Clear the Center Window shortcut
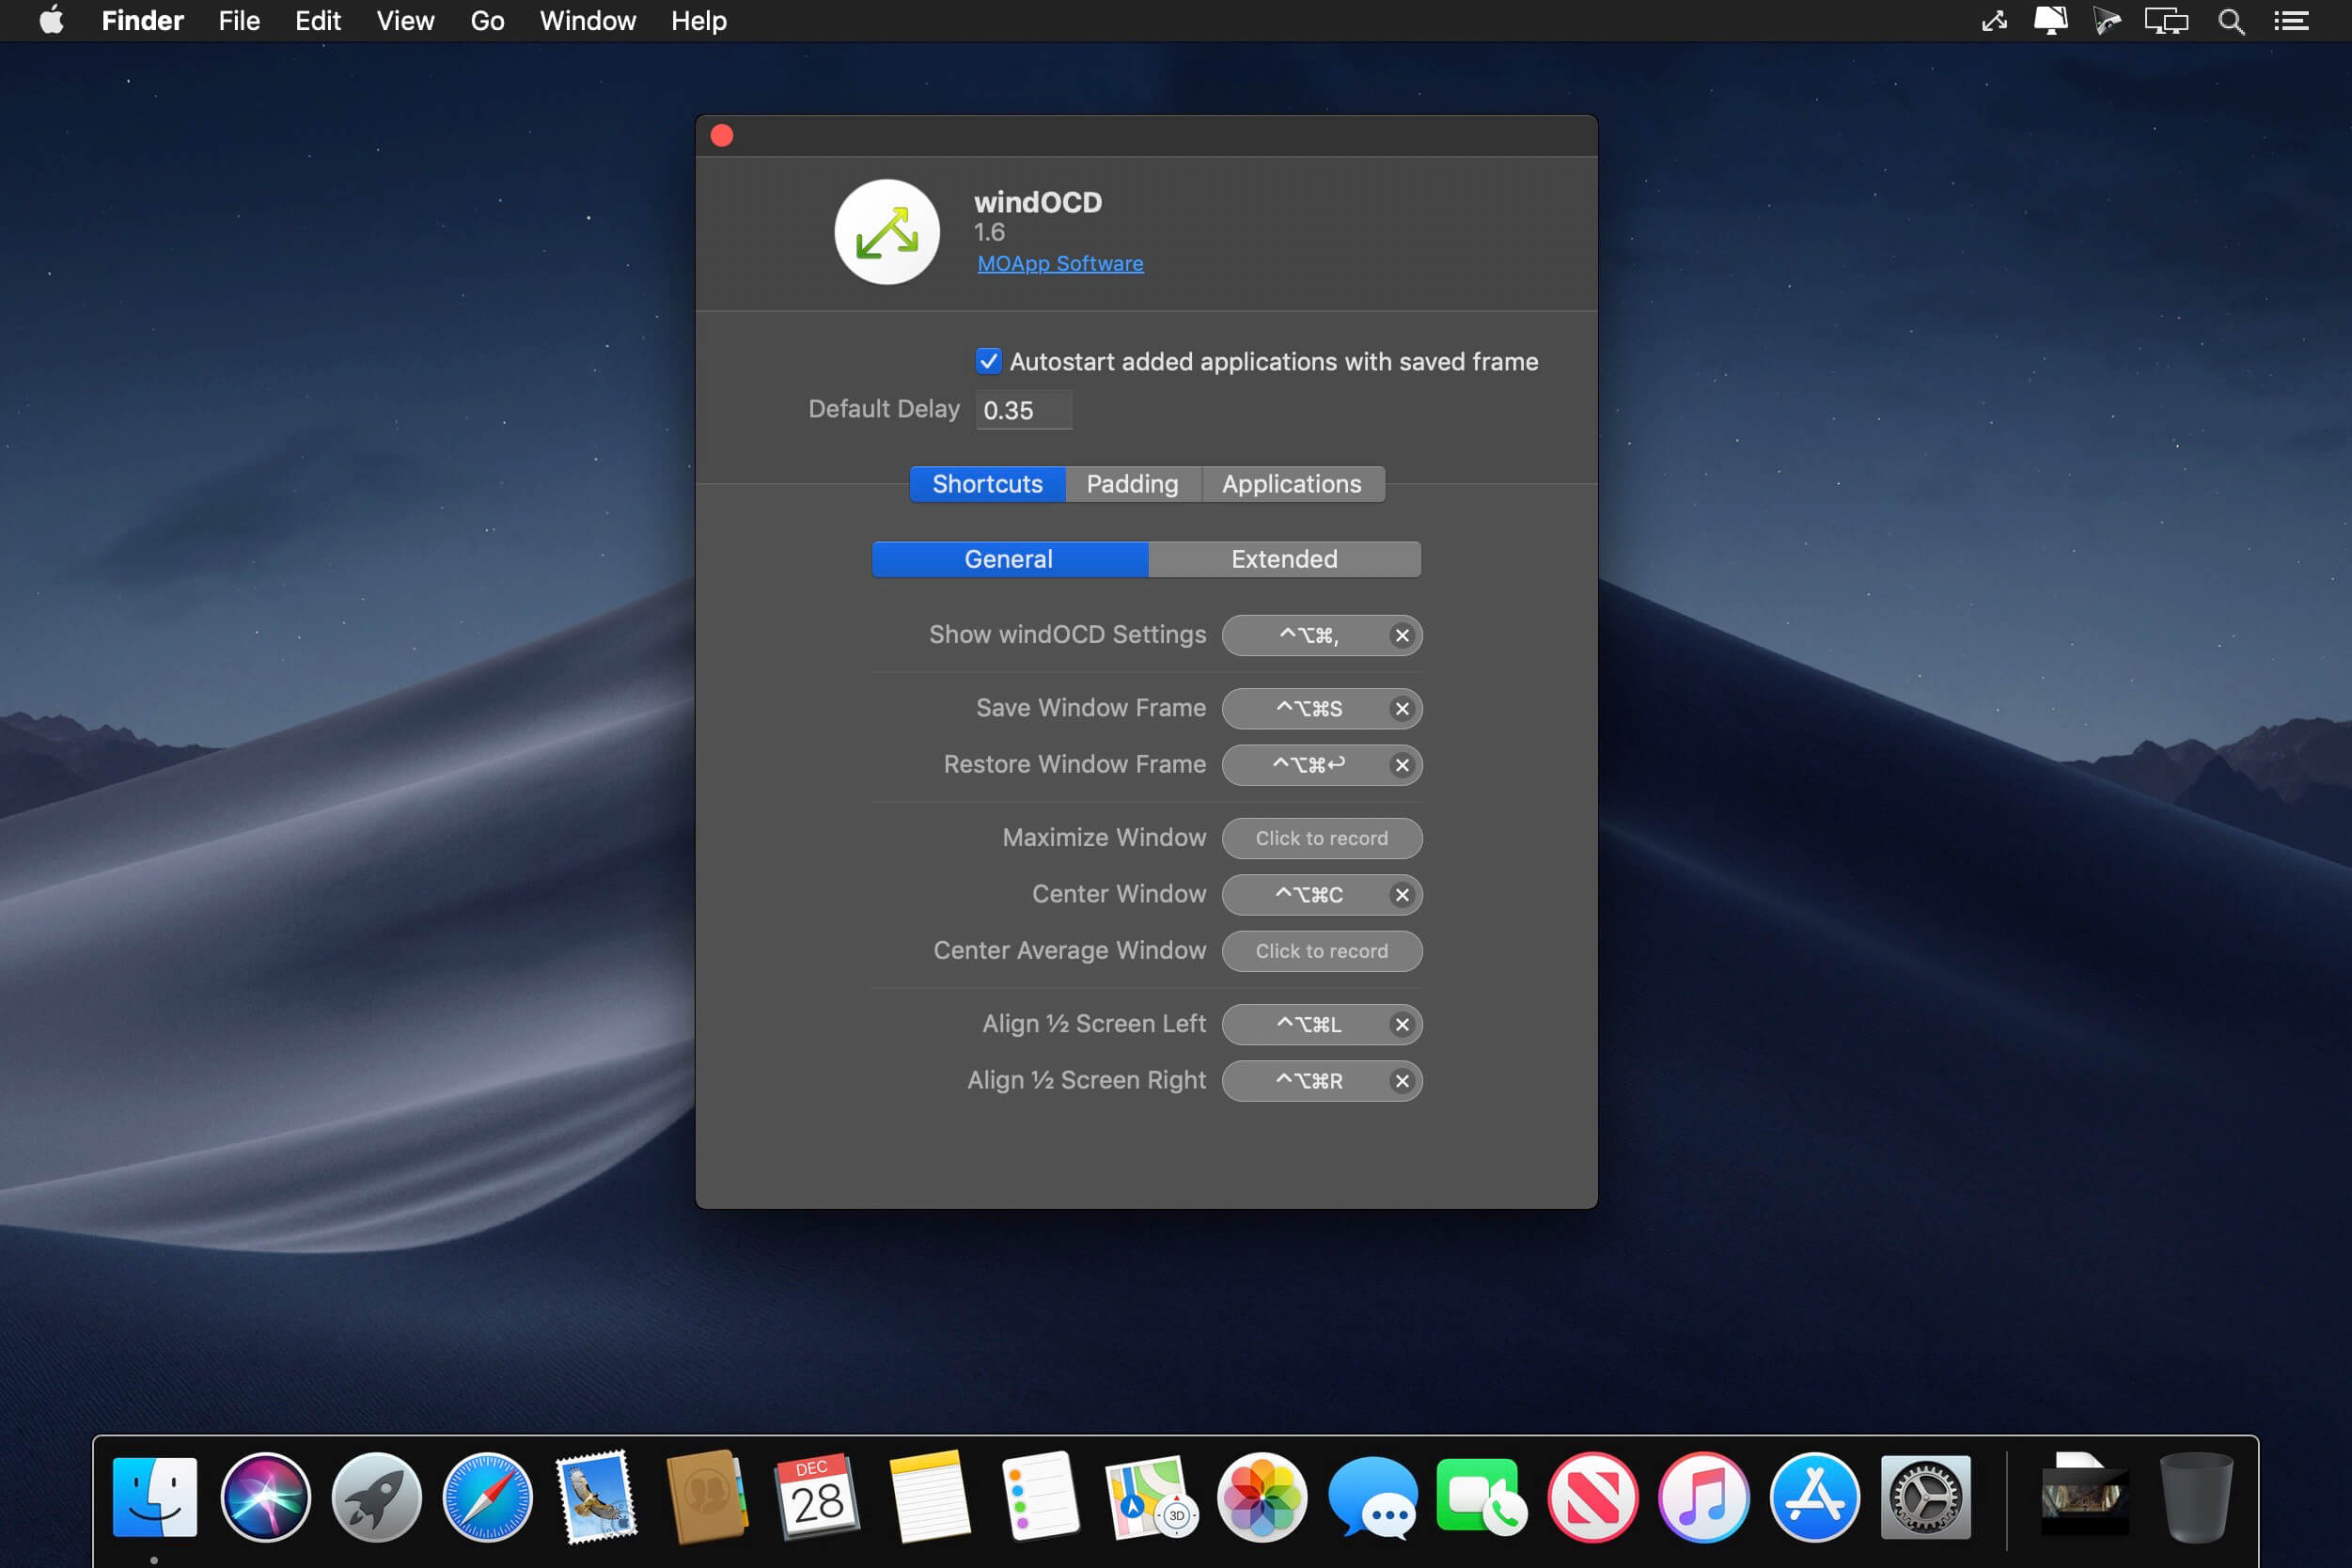 (x=1402, y=895)
